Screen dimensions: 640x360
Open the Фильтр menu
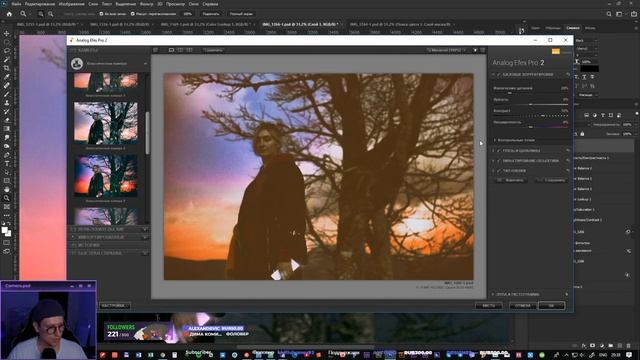(x=147, y=4)
